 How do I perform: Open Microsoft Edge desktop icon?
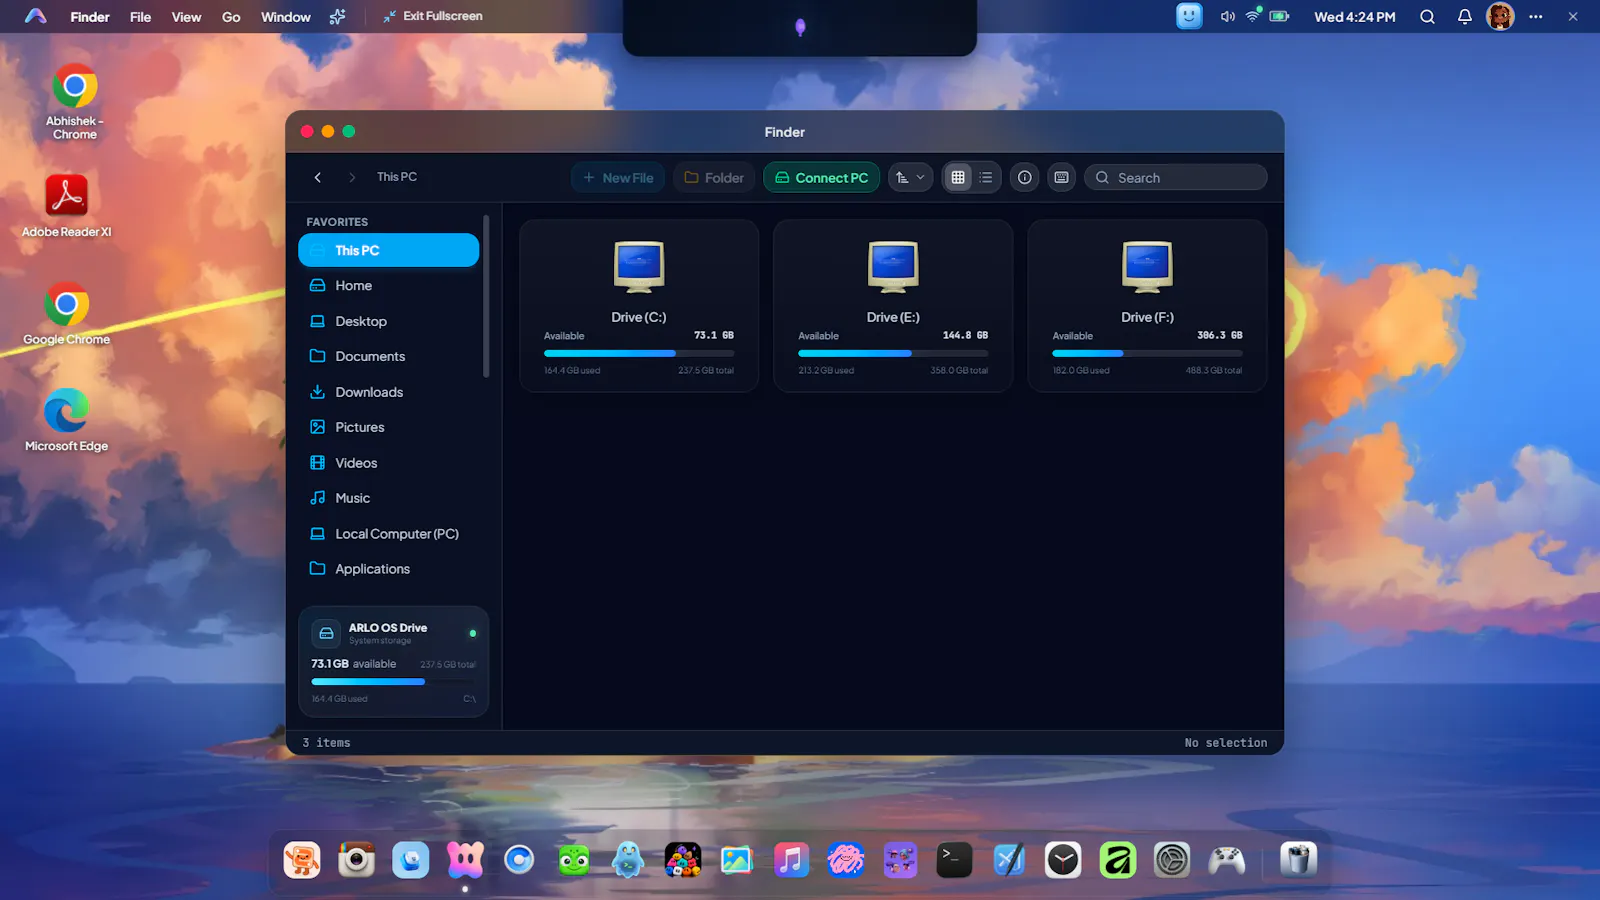pyautogui.click(x=67, y=420)
